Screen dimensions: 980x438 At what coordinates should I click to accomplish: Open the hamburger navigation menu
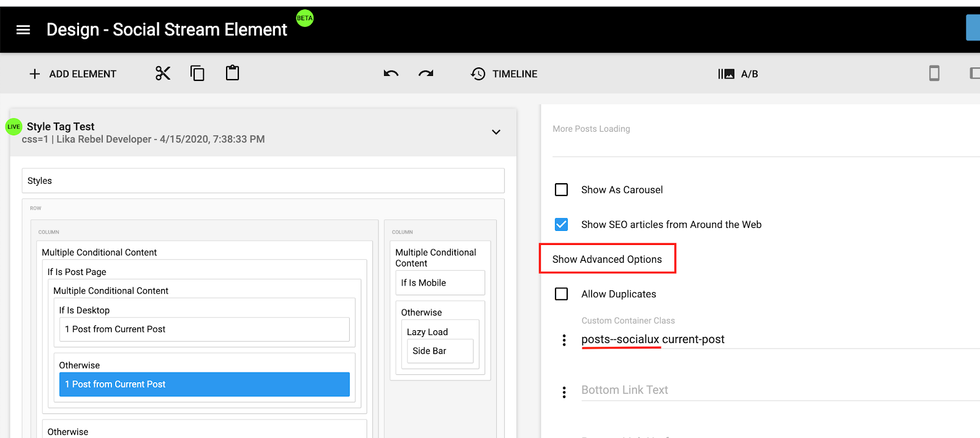(x=23, y=30)
